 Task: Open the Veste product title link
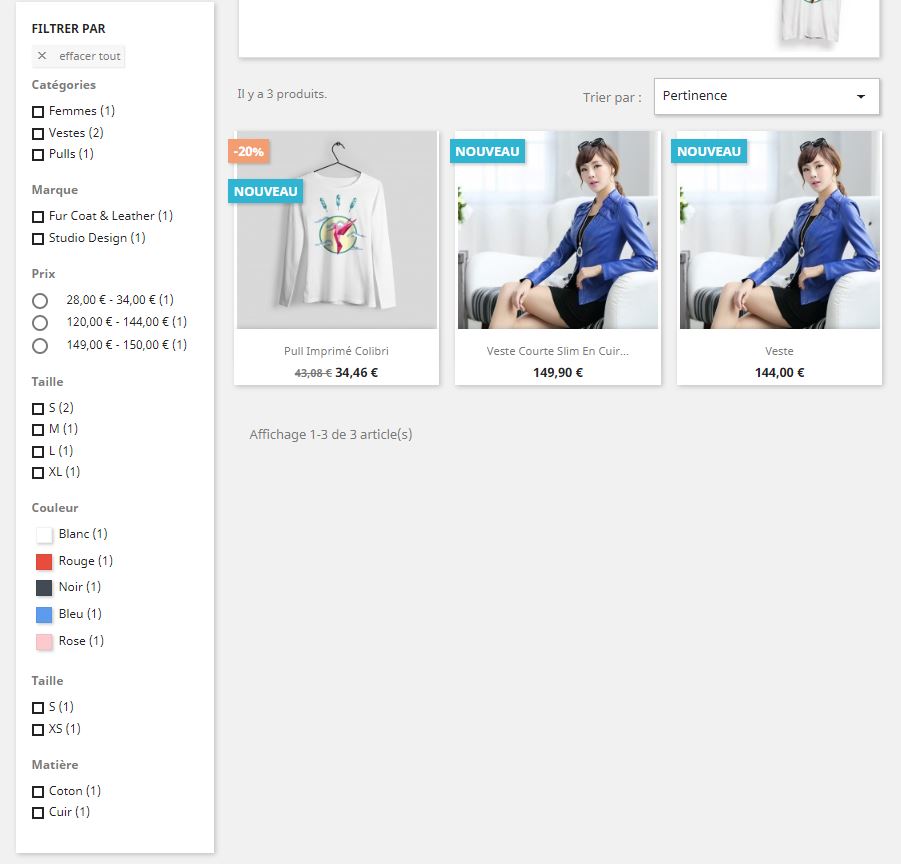pos(779,351)
